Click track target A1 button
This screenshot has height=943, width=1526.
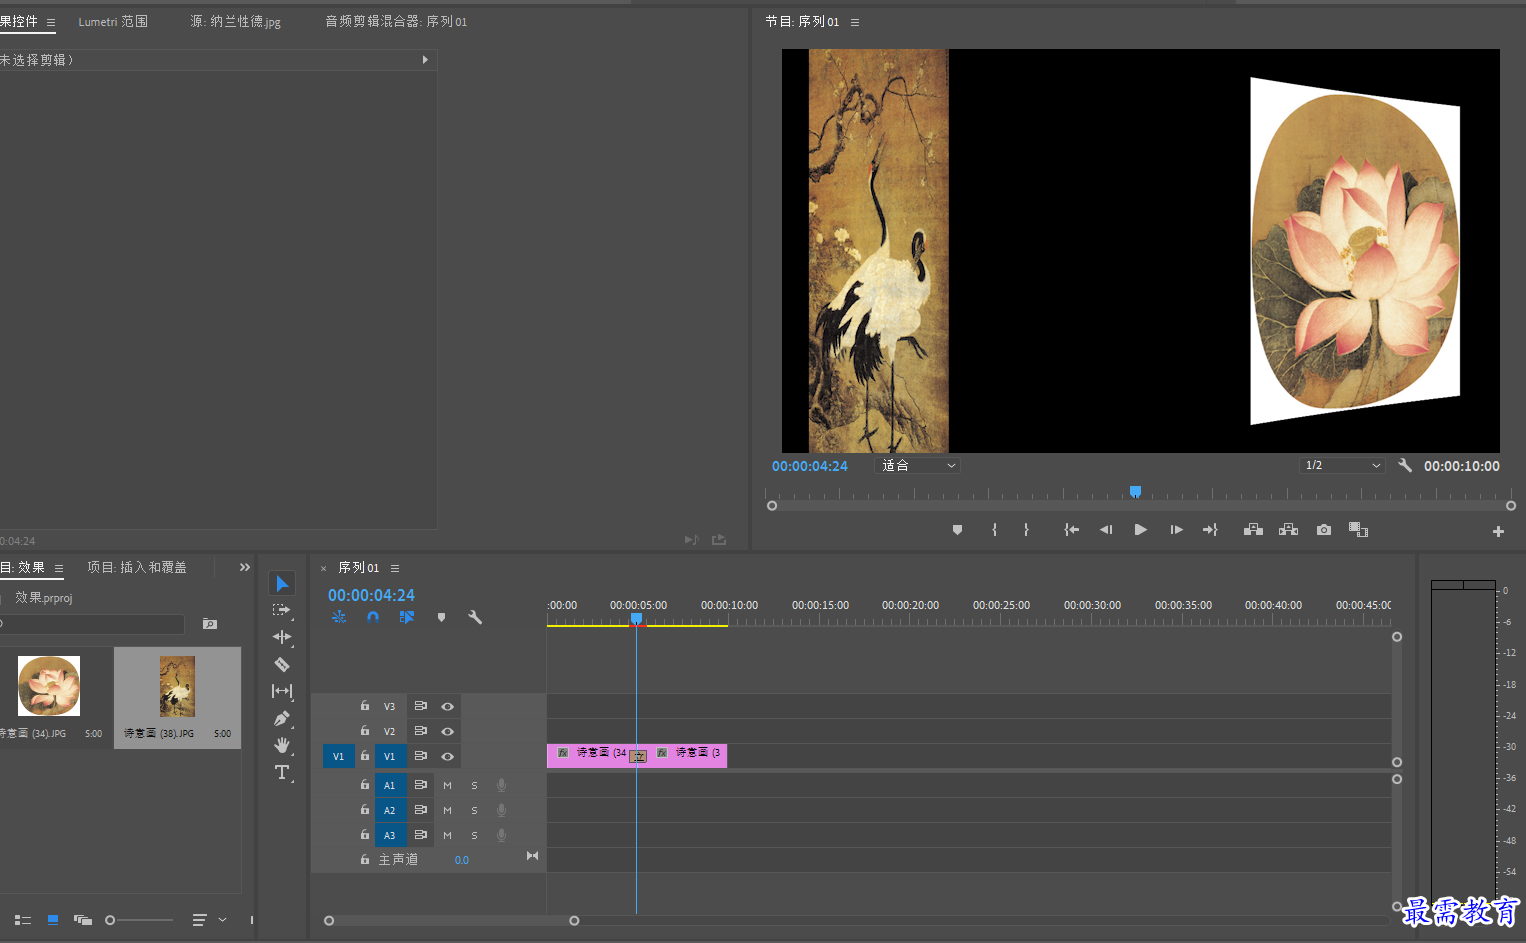[390, 785]
